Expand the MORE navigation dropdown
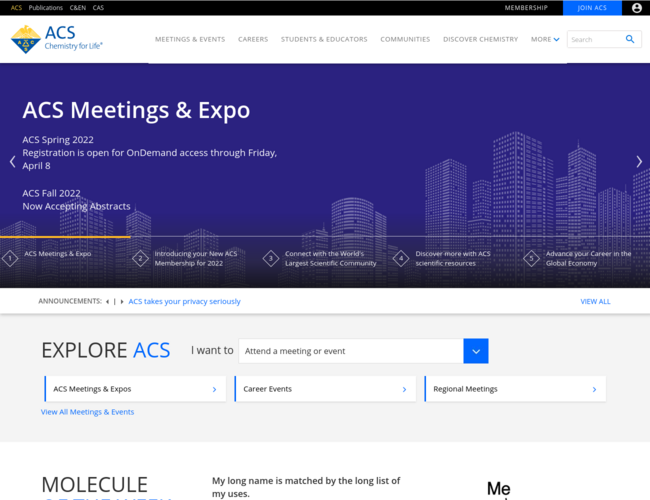 tap(545, 39)
